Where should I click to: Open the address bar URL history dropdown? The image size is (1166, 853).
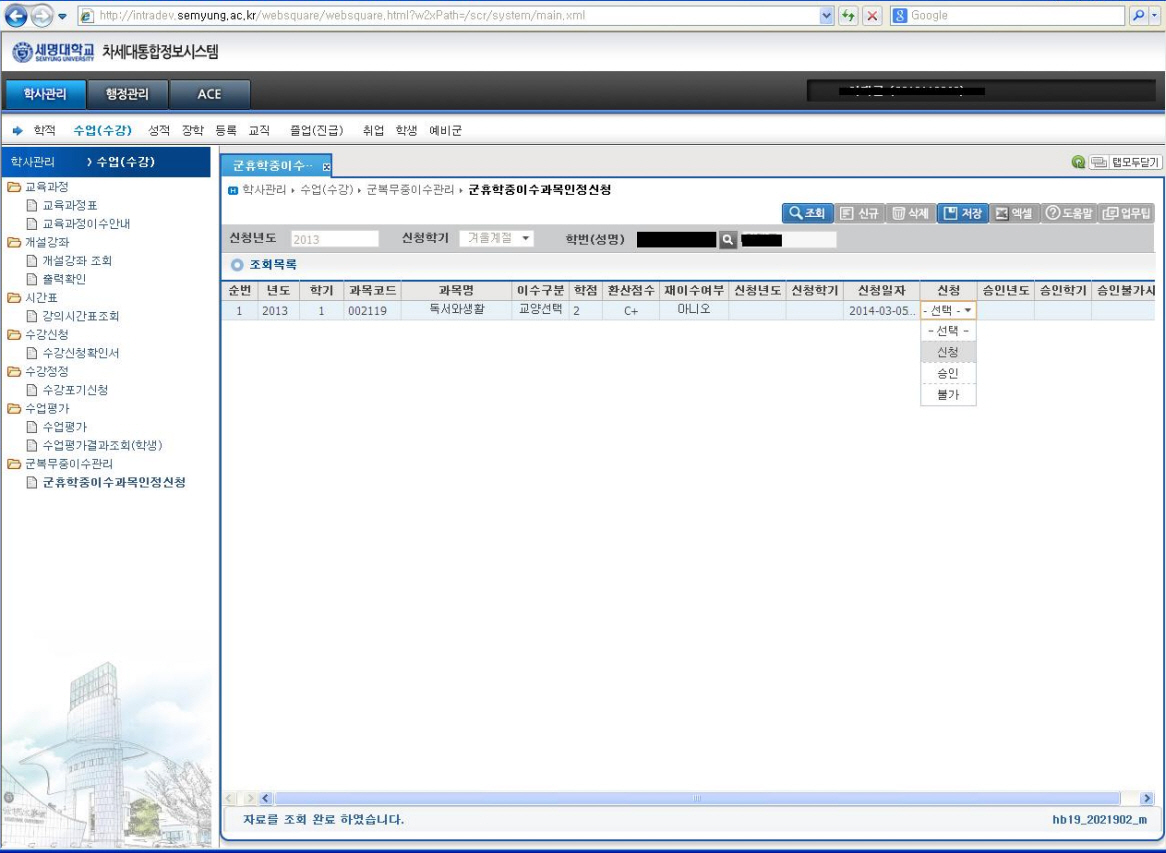(x=826, y=16)
